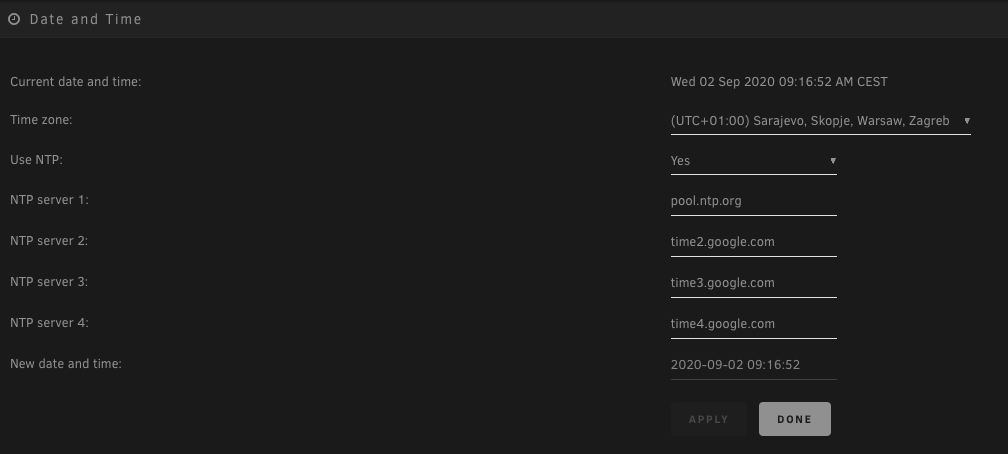Screen dimensions: 1008x454
Task: Click the Done button
Action: point(795,419)
